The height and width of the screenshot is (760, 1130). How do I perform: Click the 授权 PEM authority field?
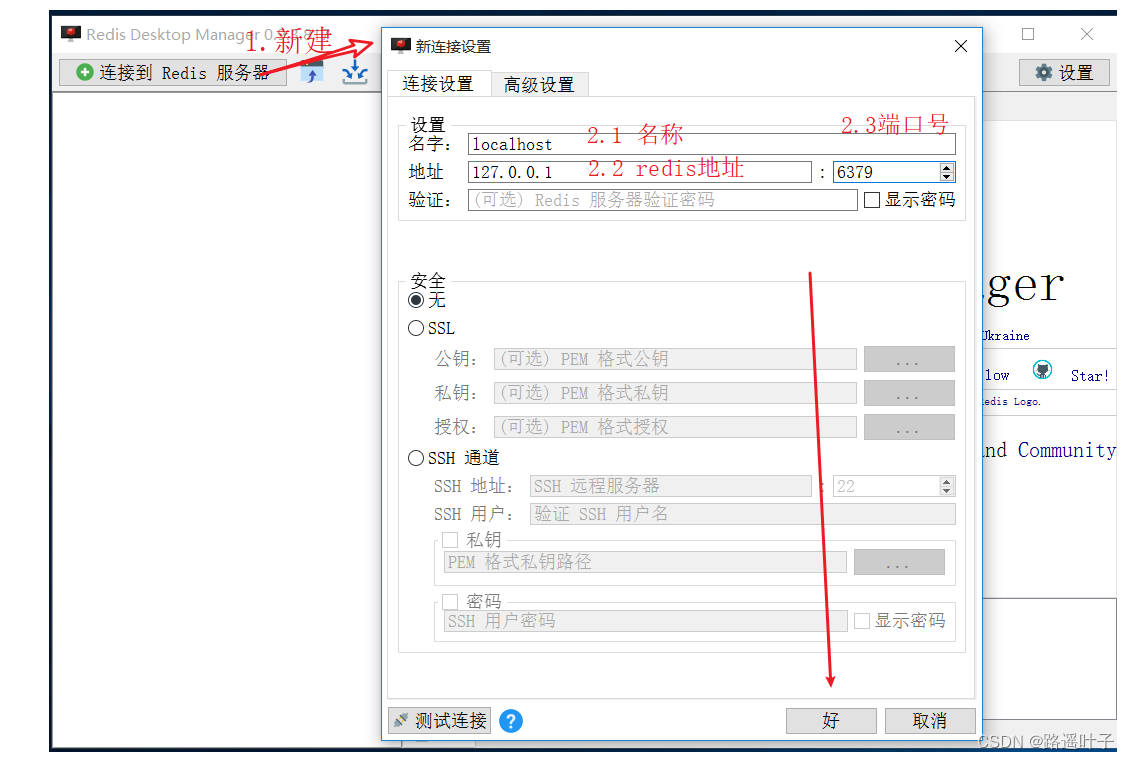click(x=675, y=426)
